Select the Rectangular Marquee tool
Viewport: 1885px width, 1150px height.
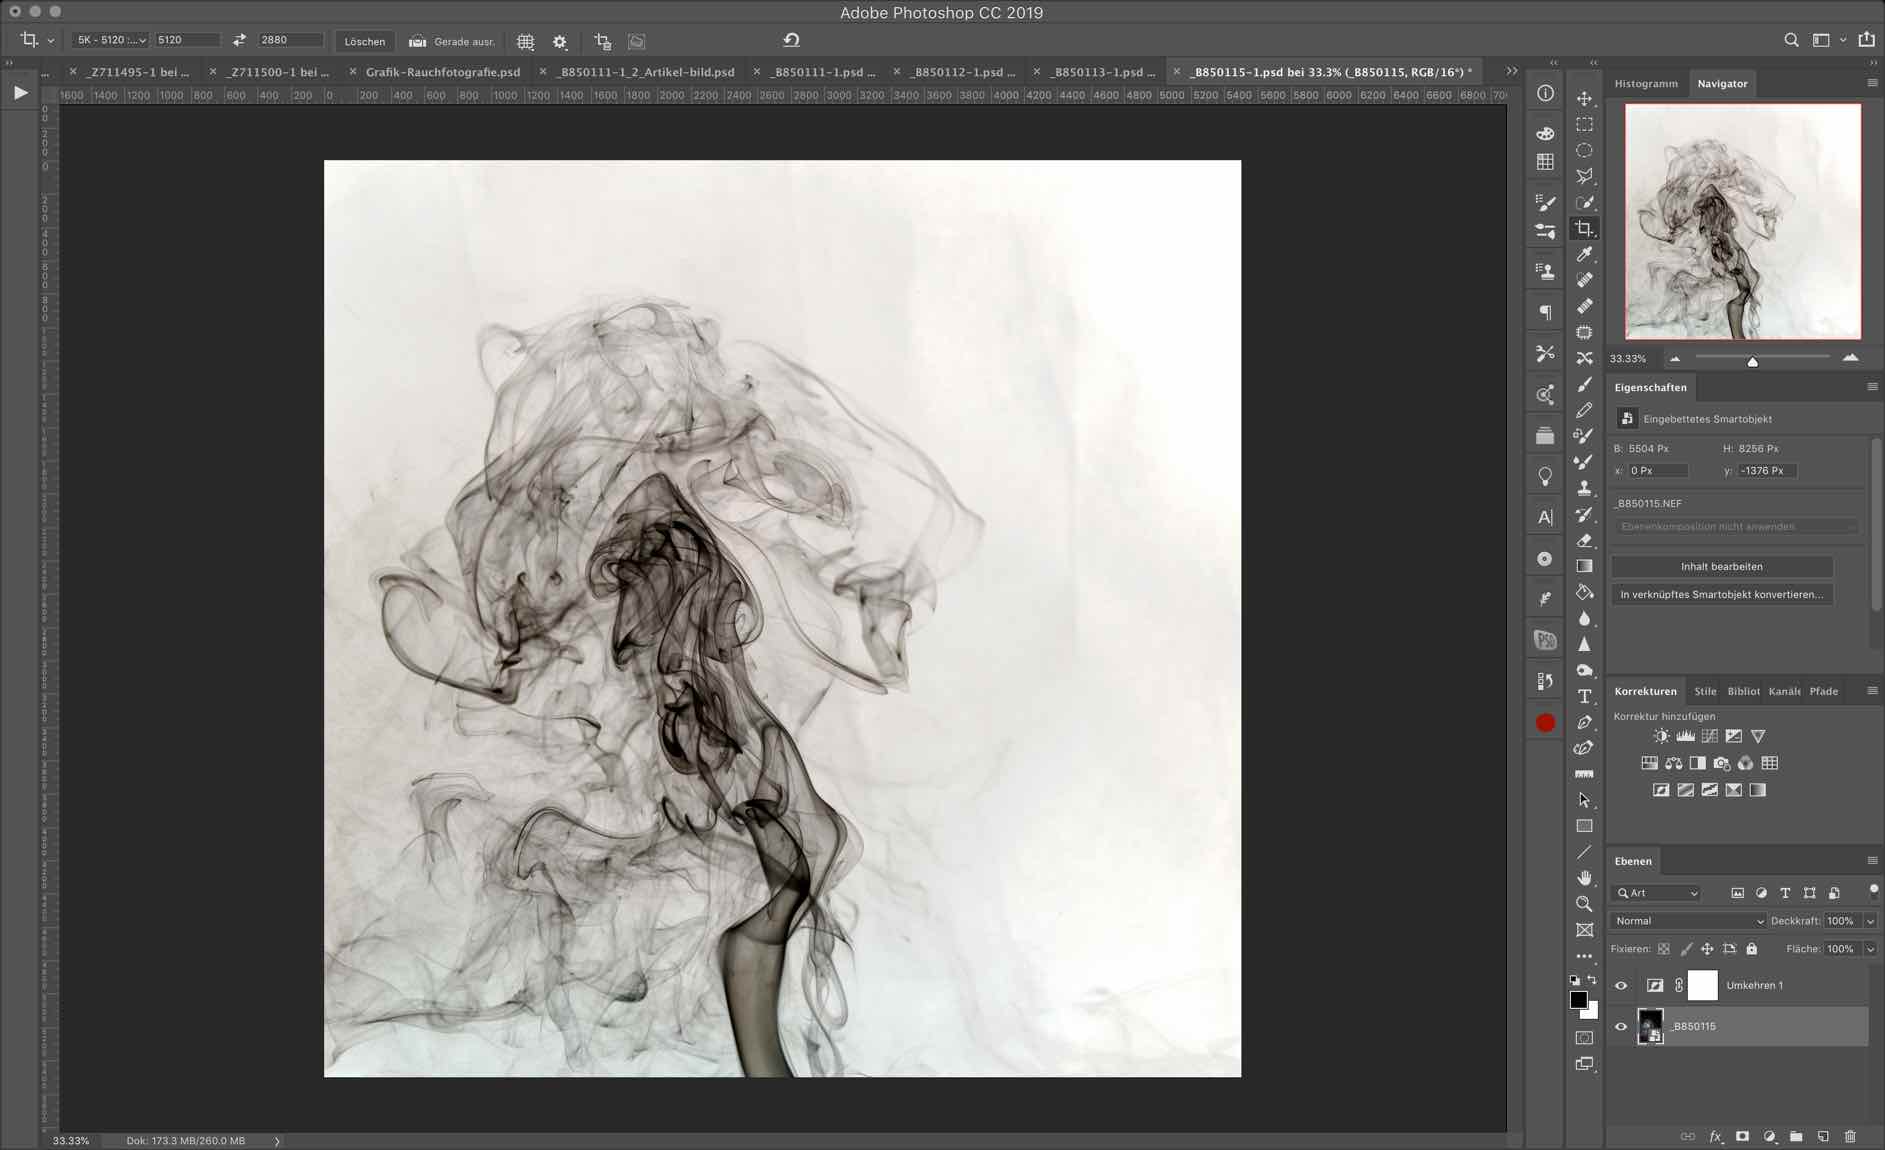(1584, 124)
